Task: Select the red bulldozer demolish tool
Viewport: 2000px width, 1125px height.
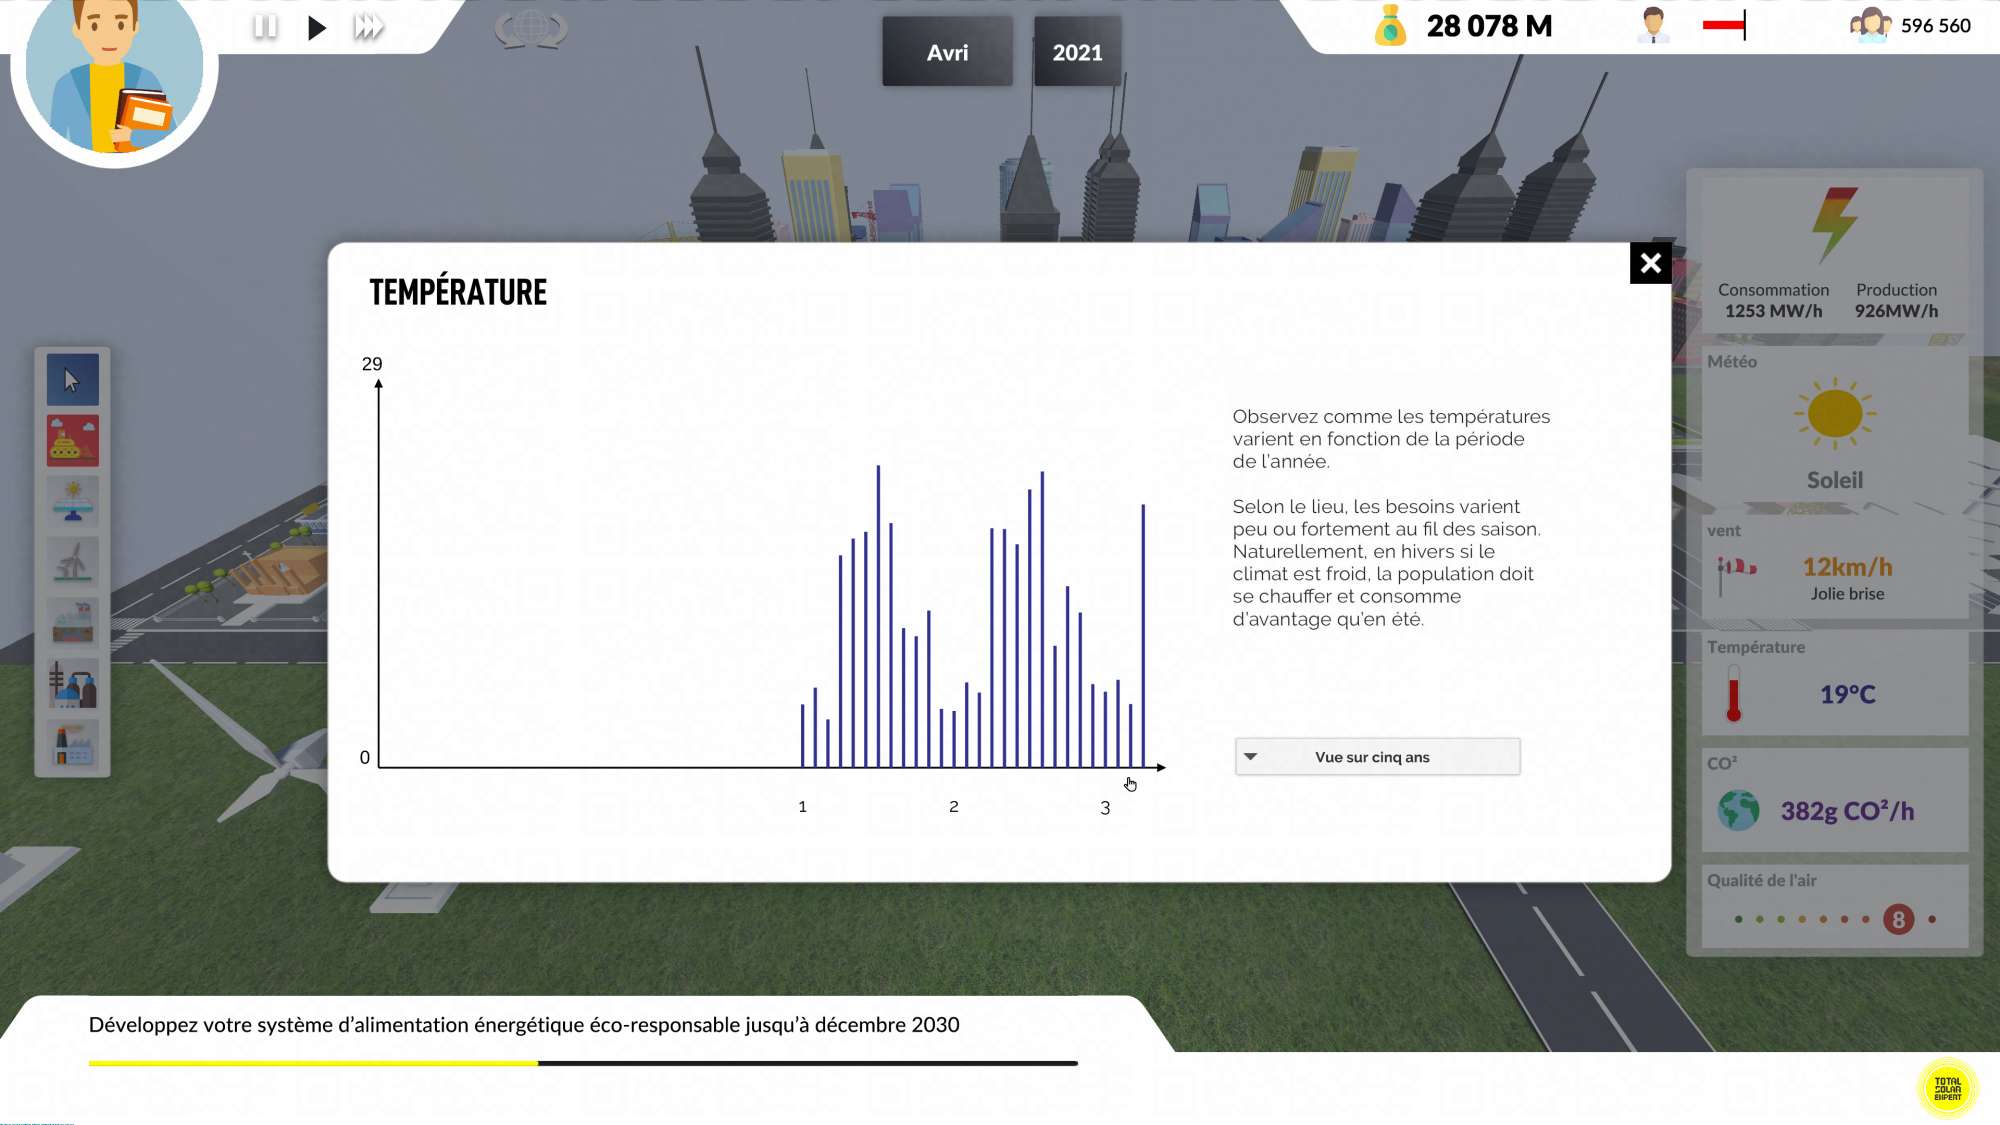Action: click(x=72, y=441)
